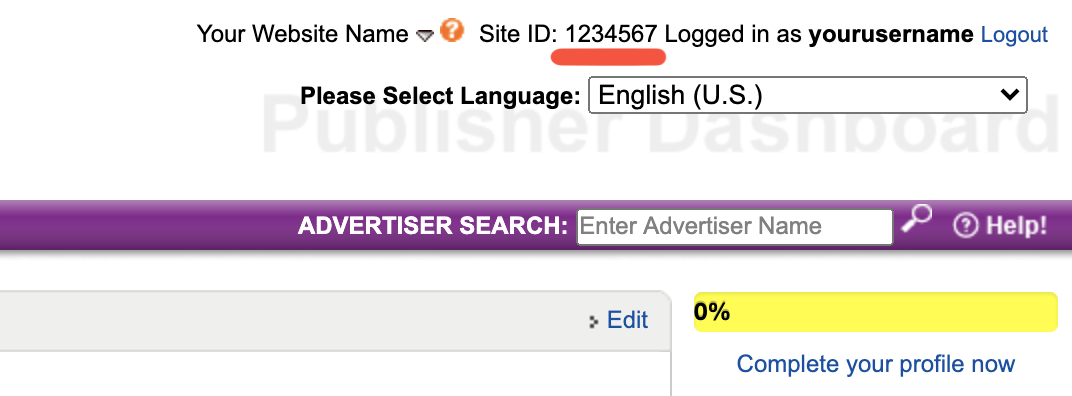Viewport: 1072px width, 396px height.
Task: Click the Your Website Name text
Action: pos(302,34)
